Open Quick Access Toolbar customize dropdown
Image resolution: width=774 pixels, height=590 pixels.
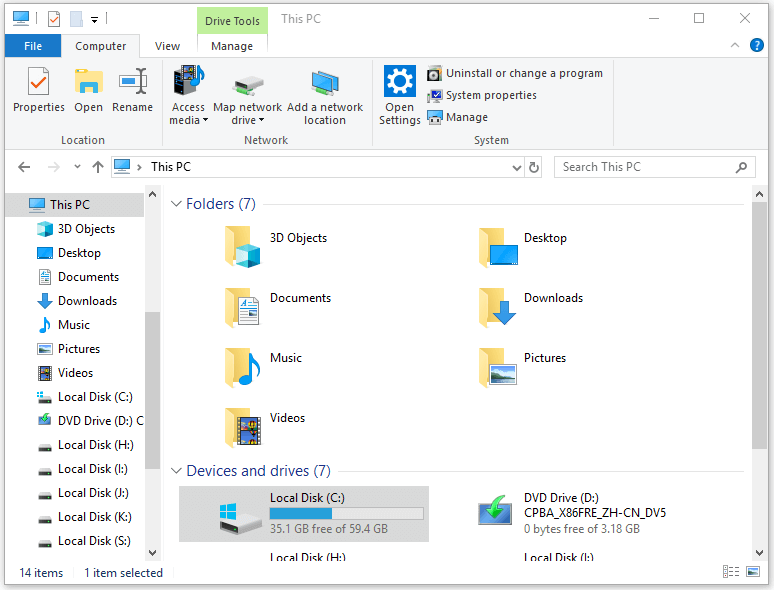coord(94,20)
